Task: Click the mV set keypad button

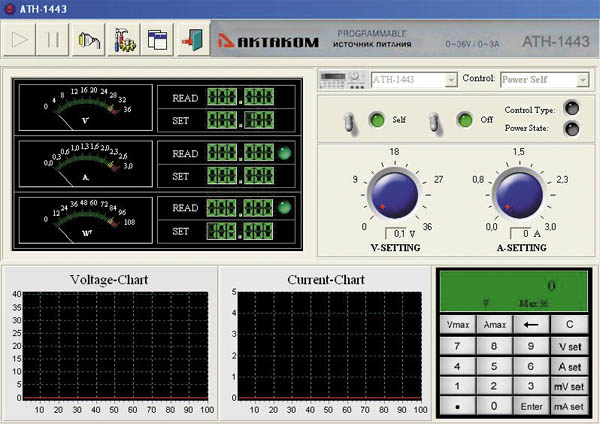Action: (x=569, y=387)
